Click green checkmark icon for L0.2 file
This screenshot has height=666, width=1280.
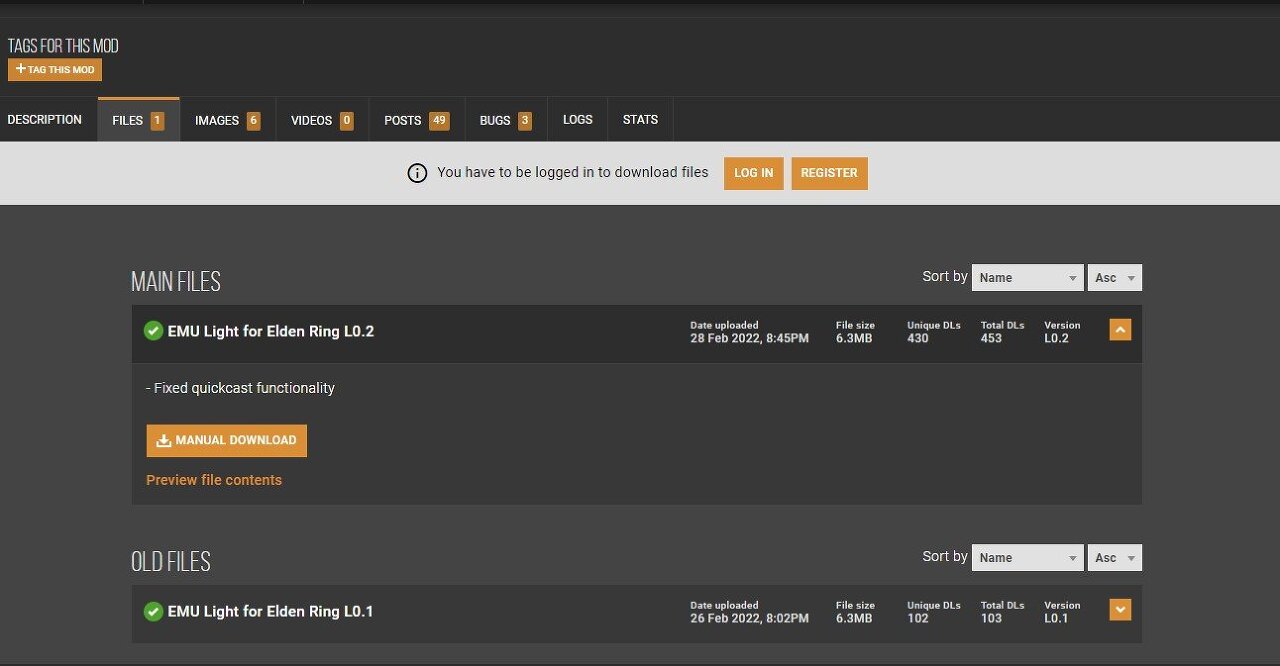pos(153,331)
